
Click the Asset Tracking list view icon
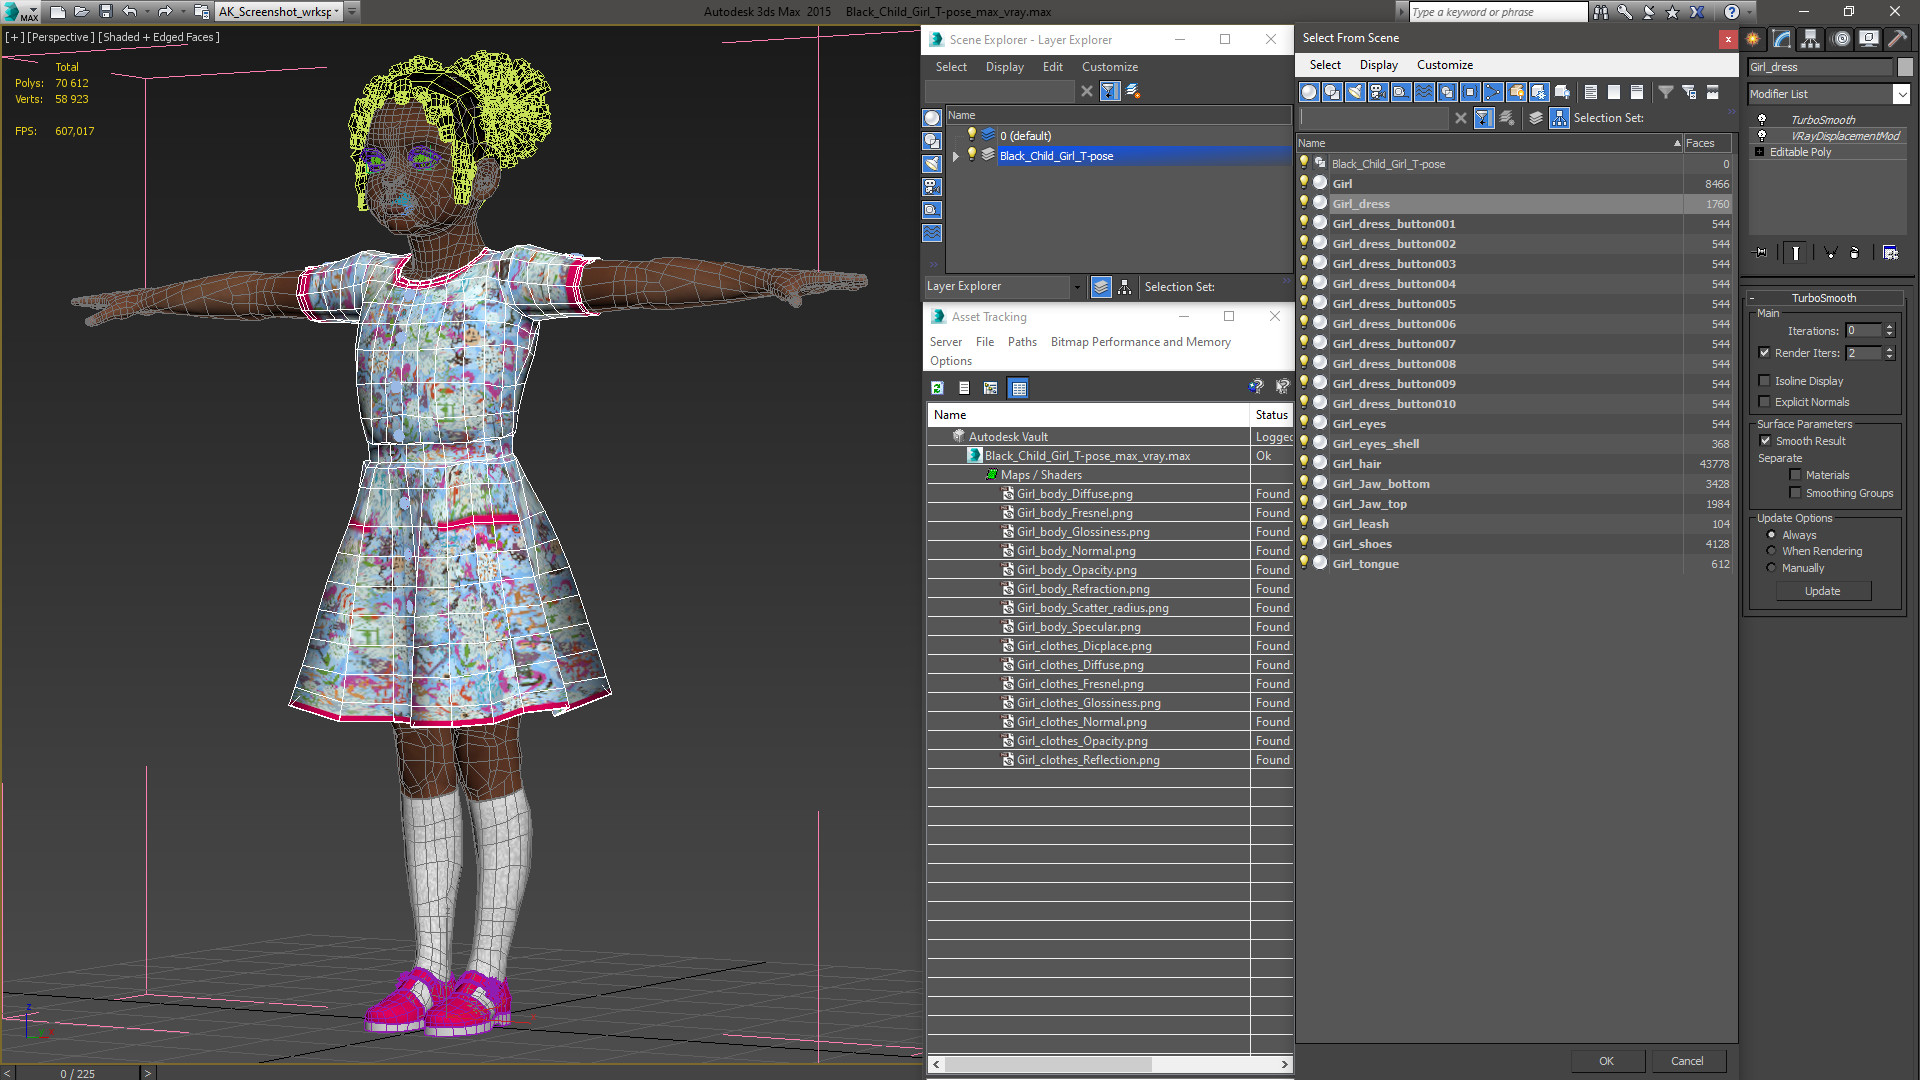964,386
